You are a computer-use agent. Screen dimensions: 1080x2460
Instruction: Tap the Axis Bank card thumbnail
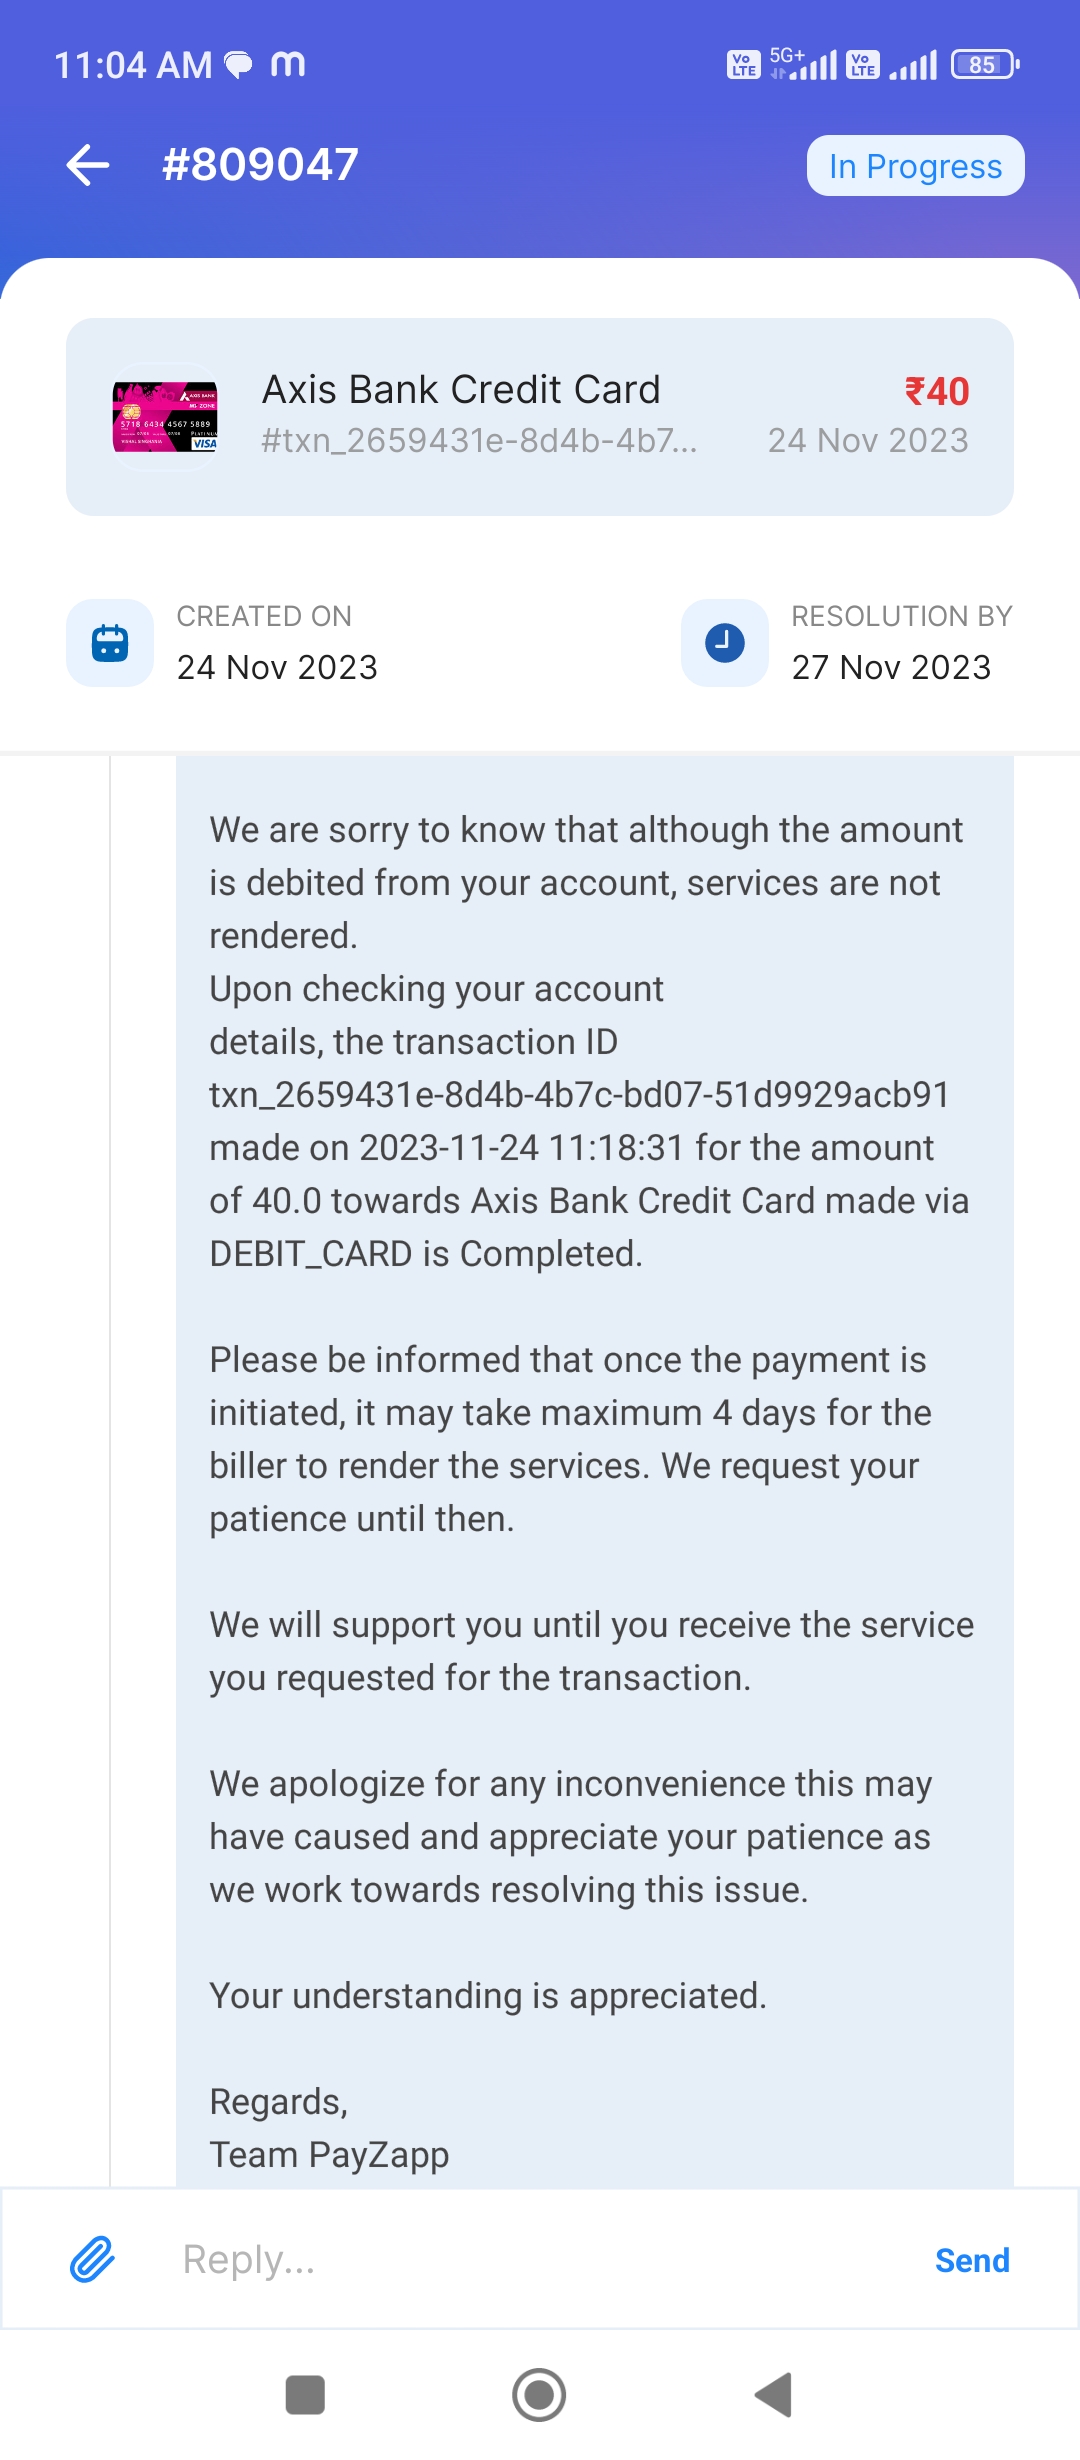pyautogui.click(x=165, y=416)
